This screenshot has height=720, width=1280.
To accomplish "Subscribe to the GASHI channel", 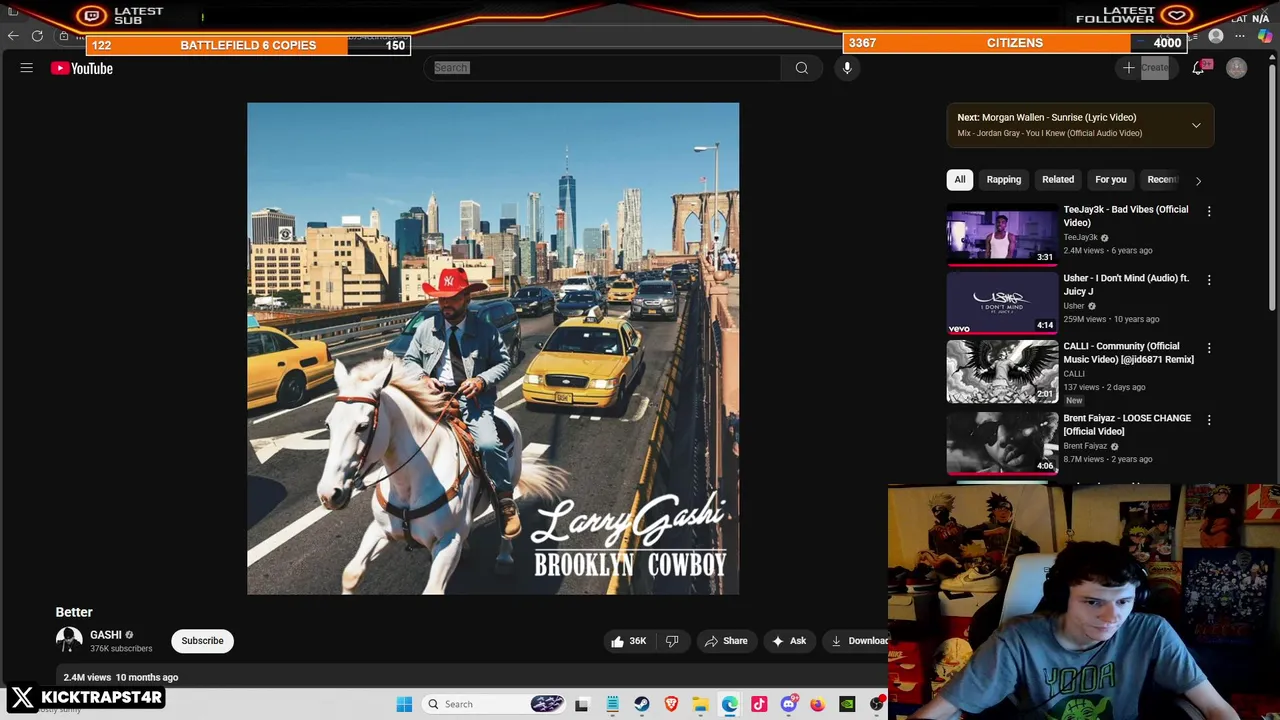I will 202,641.
